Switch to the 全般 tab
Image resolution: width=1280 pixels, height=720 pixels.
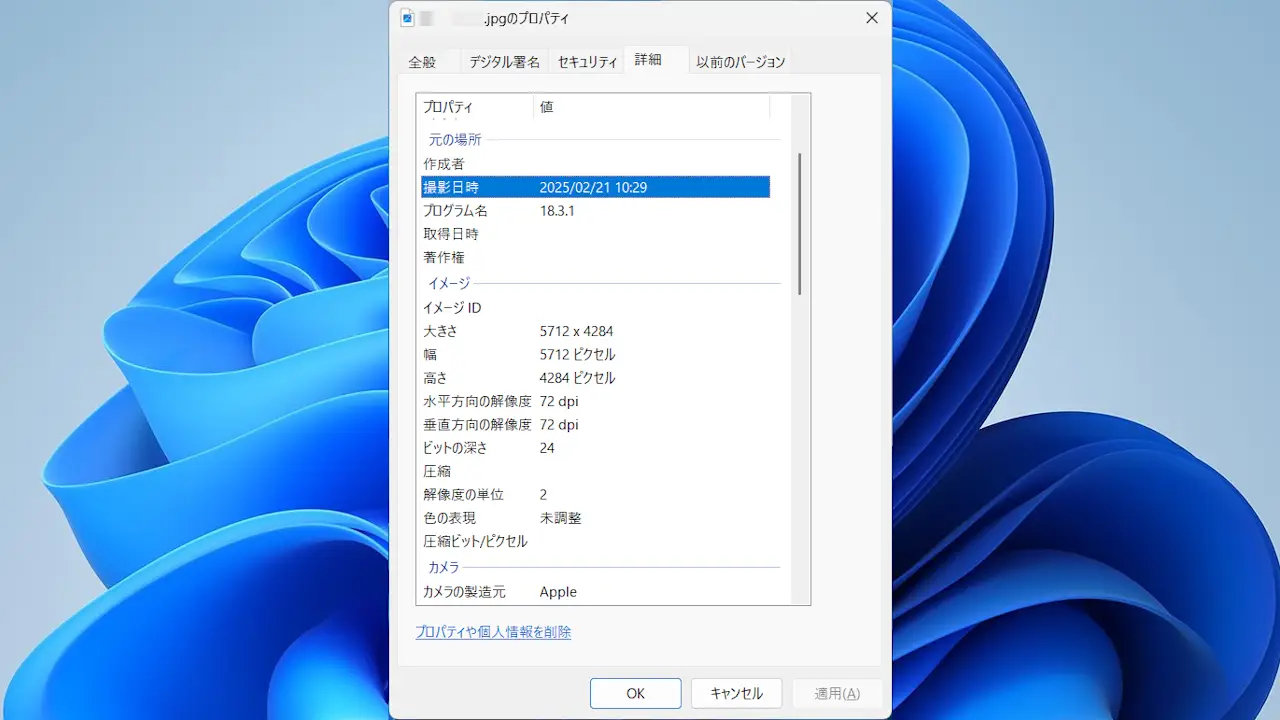coord(421,61)
